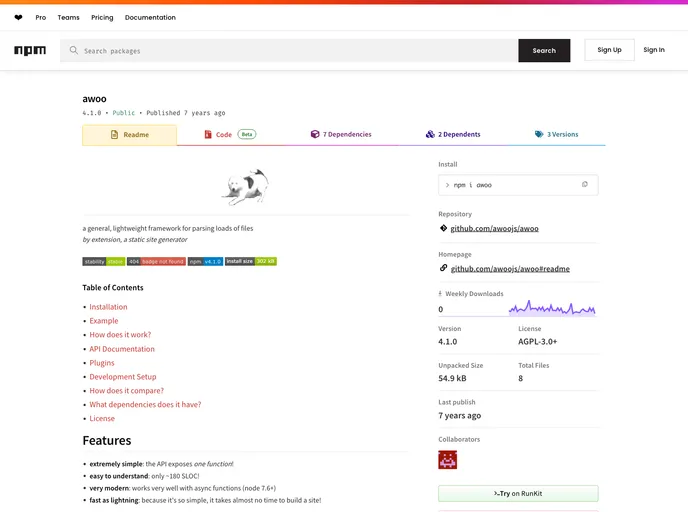
Task: Switch to the 7 Dependencies tab
Action: pos(341,135)
